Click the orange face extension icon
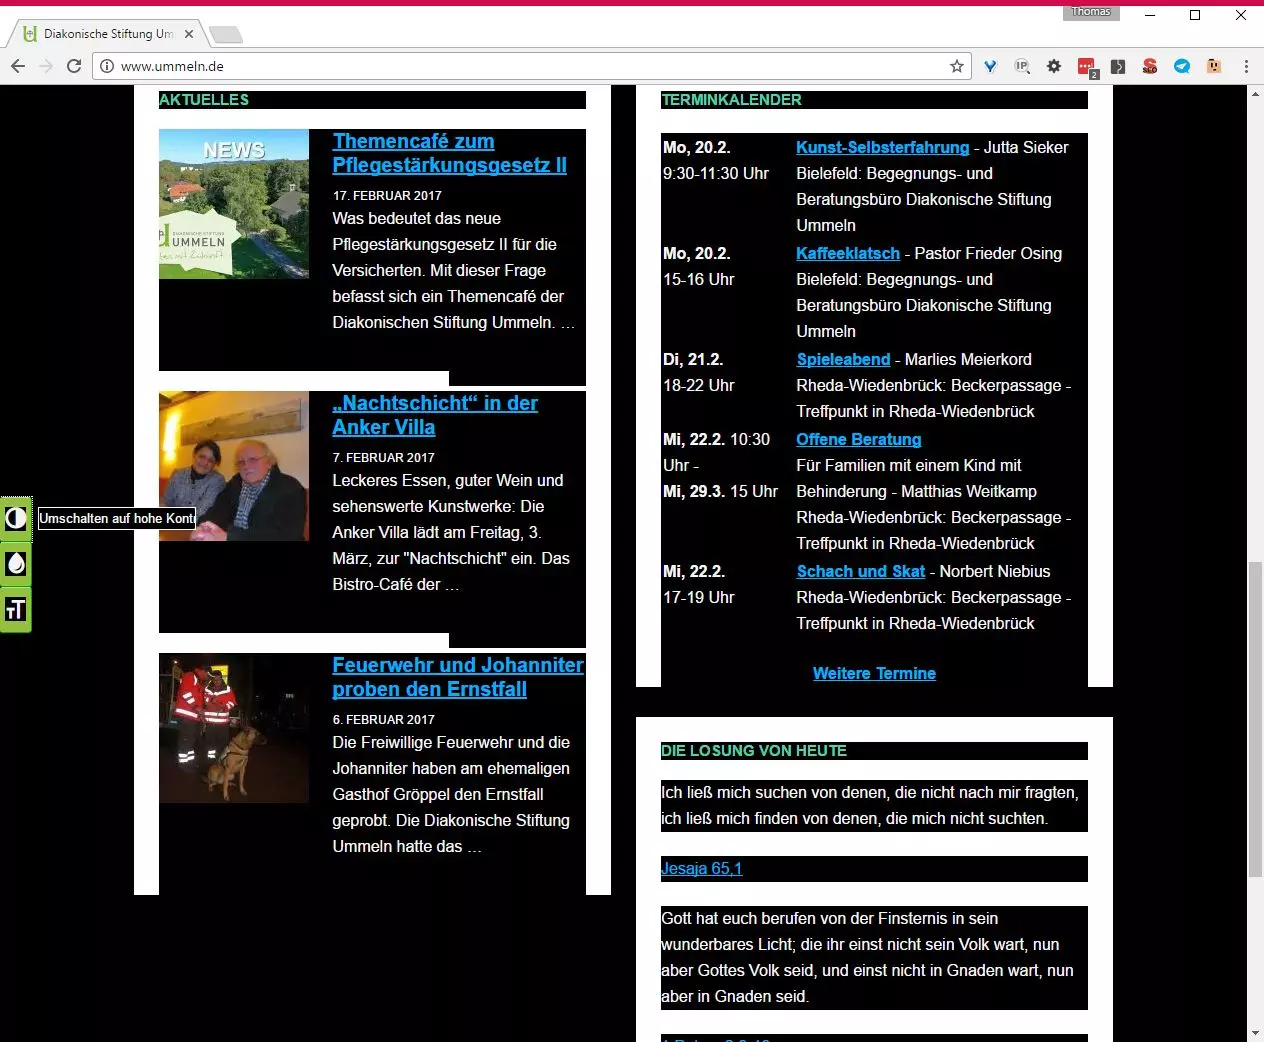Image resolution: width=1264 pixels, height=1042 pixels. tap(1214, 66)
